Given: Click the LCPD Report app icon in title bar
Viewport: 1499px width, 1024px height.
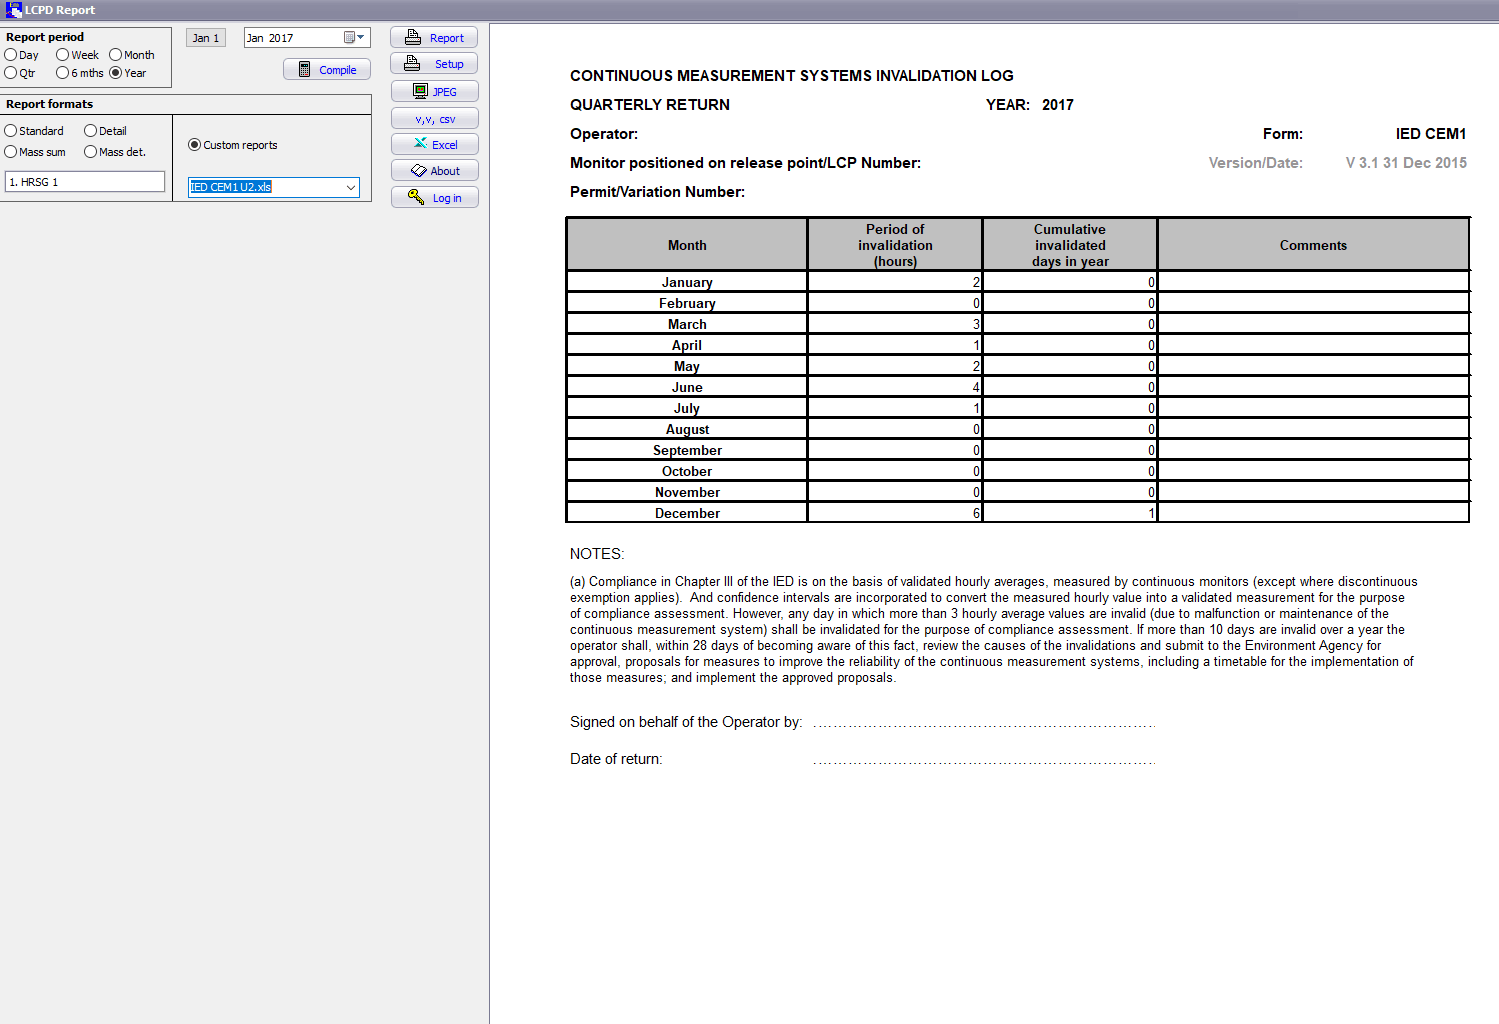Looking at the screenshot, I should (x=13, y=10).
